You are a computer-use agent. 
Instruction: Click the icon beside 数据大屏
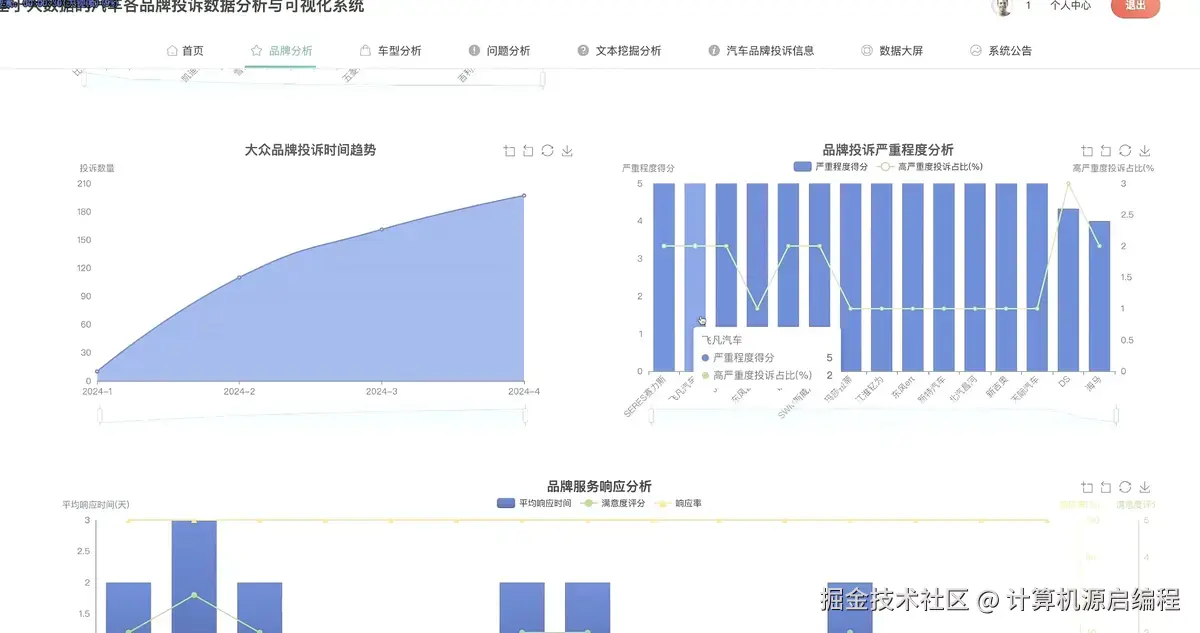[867, 50]
